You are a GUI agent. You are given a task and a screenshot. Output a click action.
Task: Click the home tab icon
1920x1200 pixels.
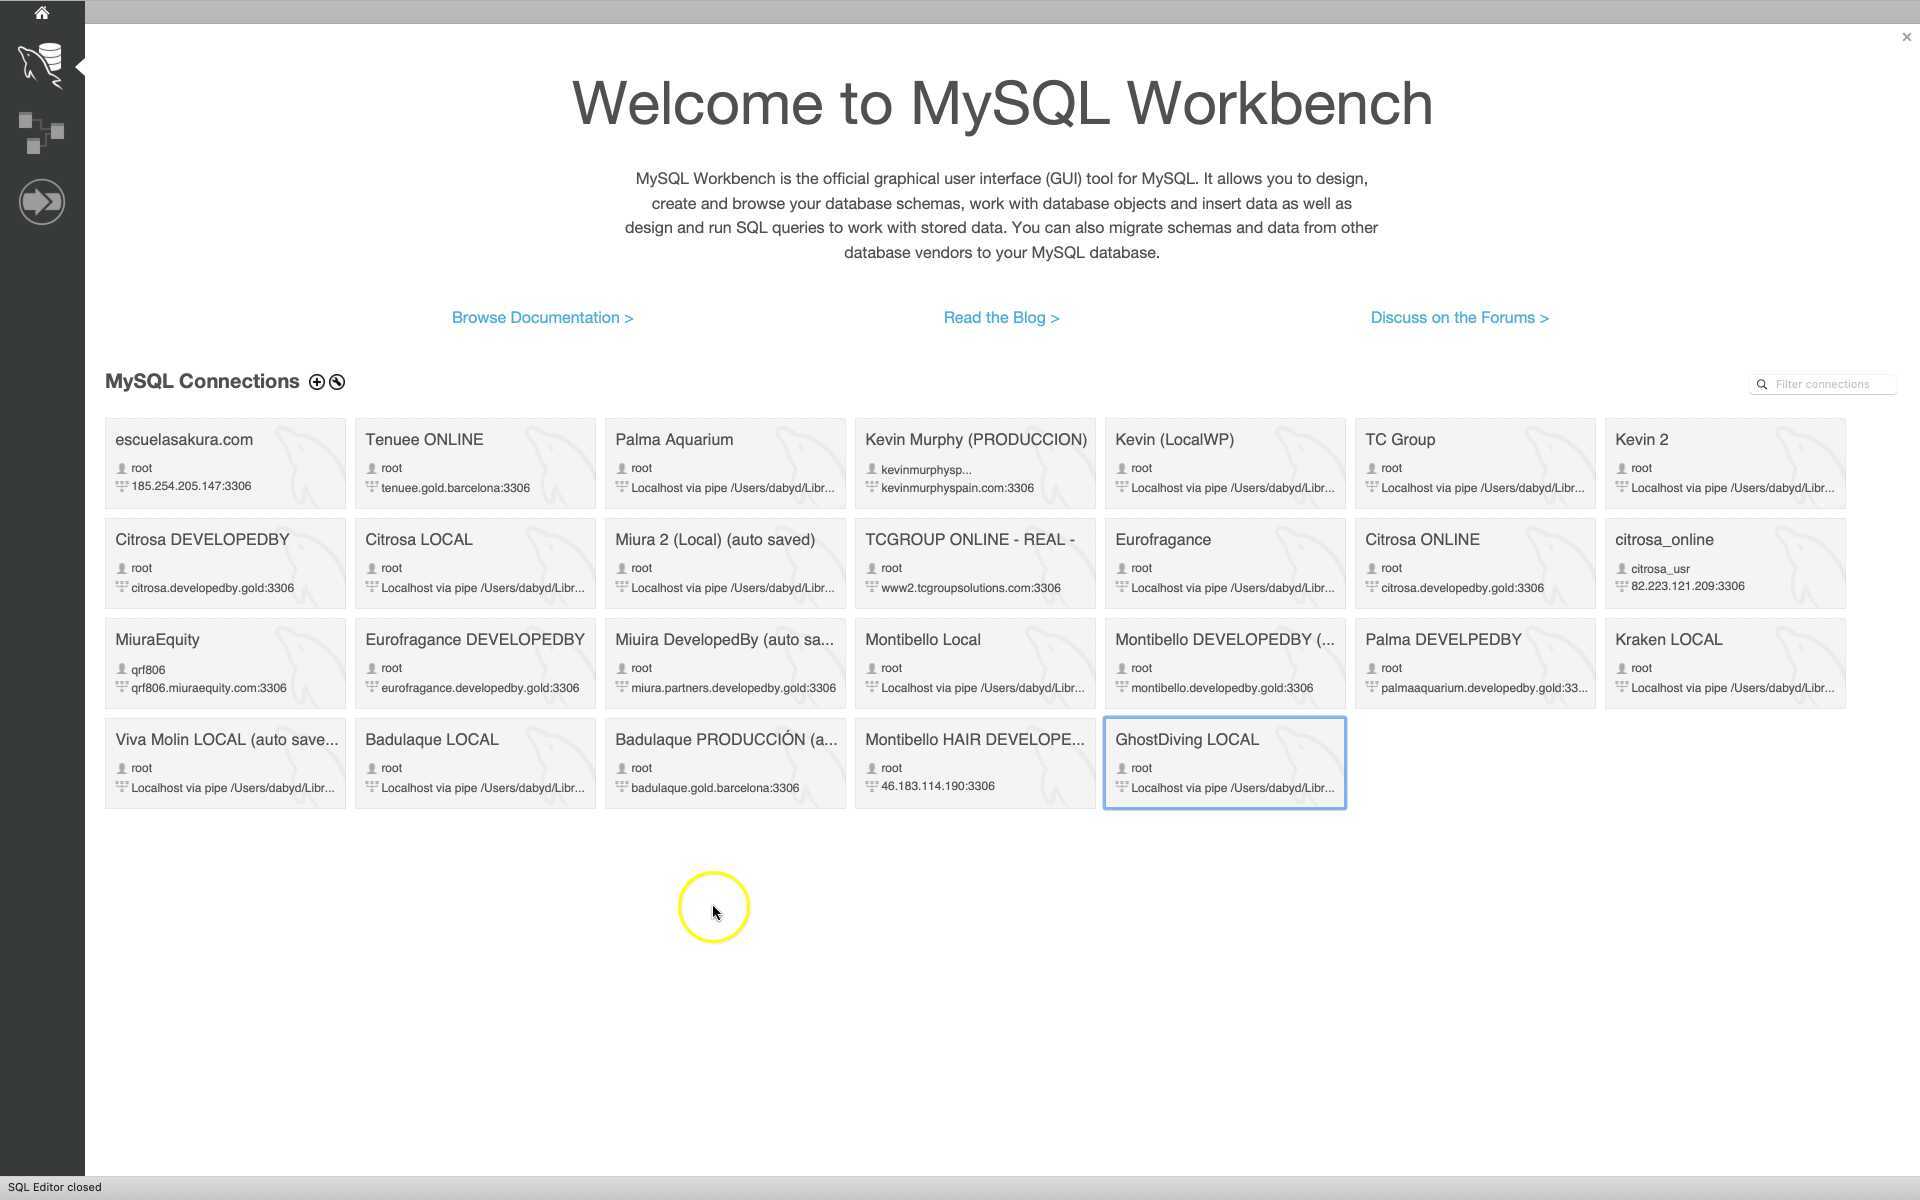[x=41, y=13]
